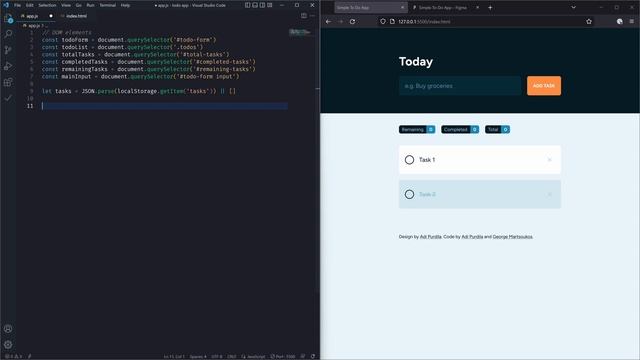Open the Spaces indentation selector
640x360 pixels.
click(x=198, y=356)
